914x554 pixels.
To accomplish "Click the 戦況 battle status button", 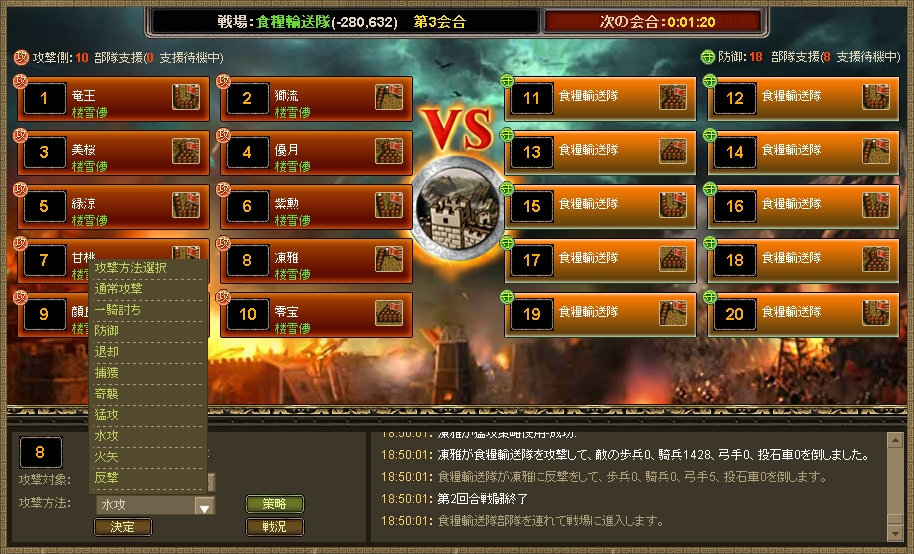I will tap(275, 527).
